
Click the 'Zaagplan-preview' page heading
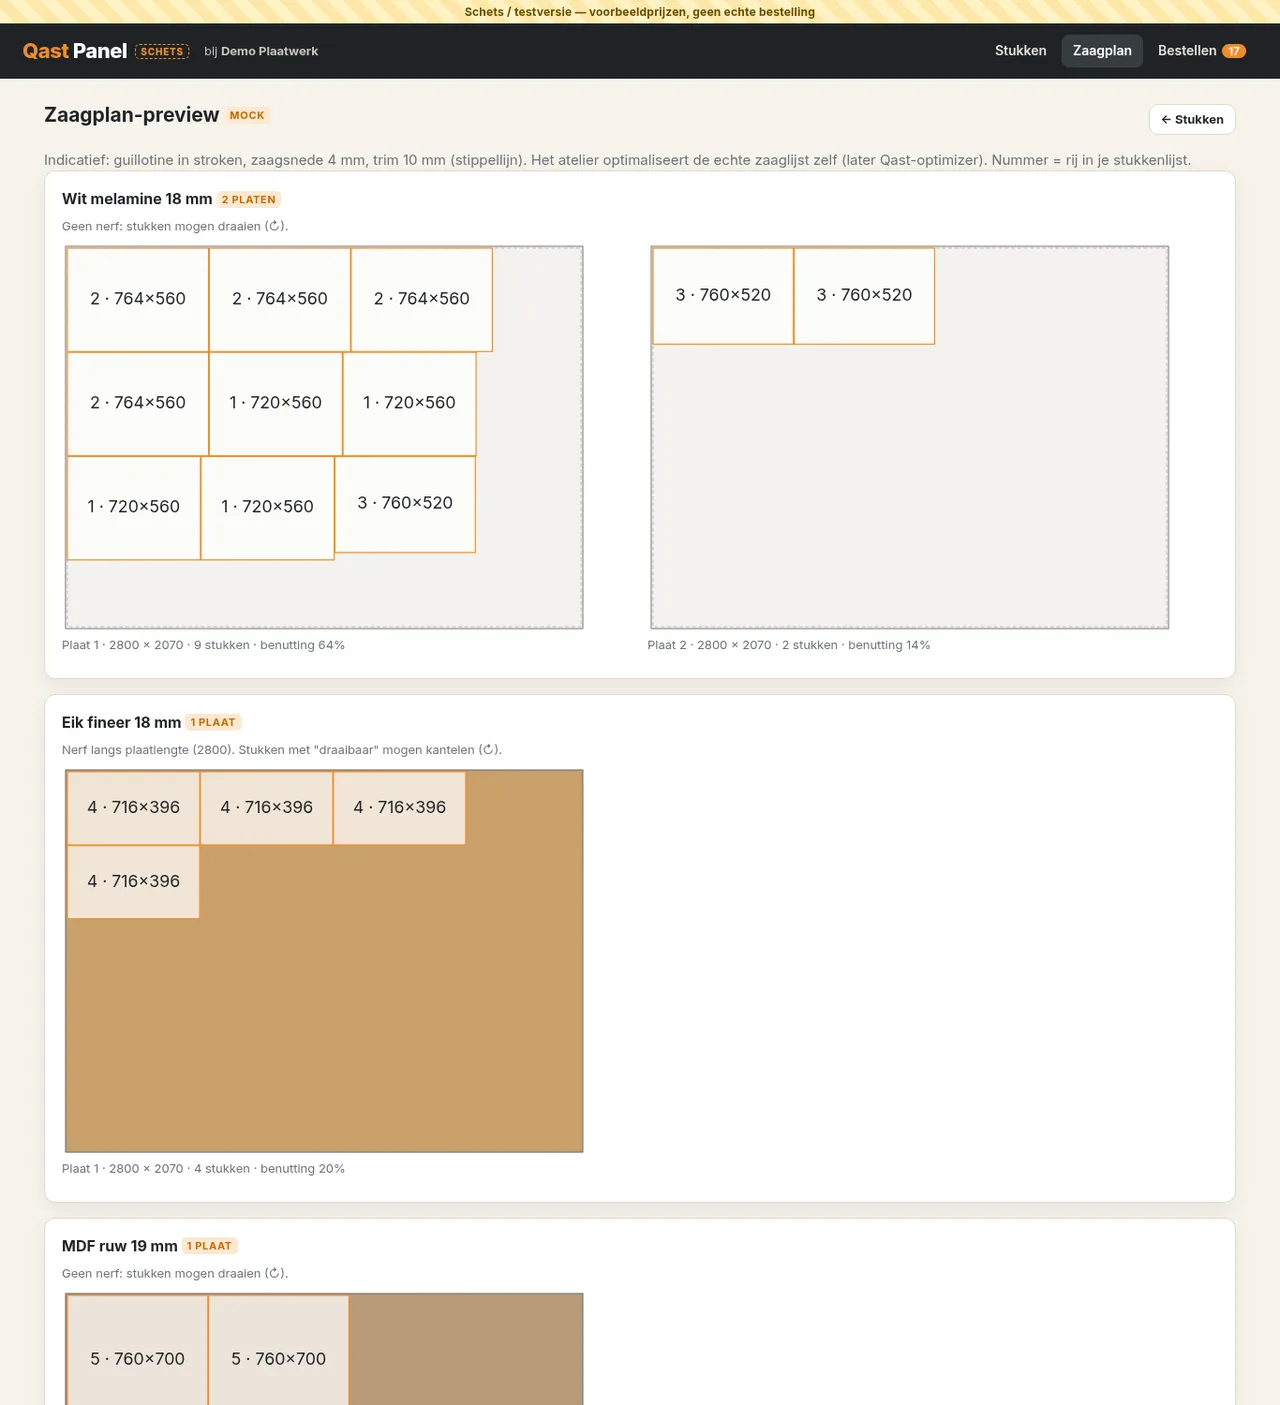point(131,115)
